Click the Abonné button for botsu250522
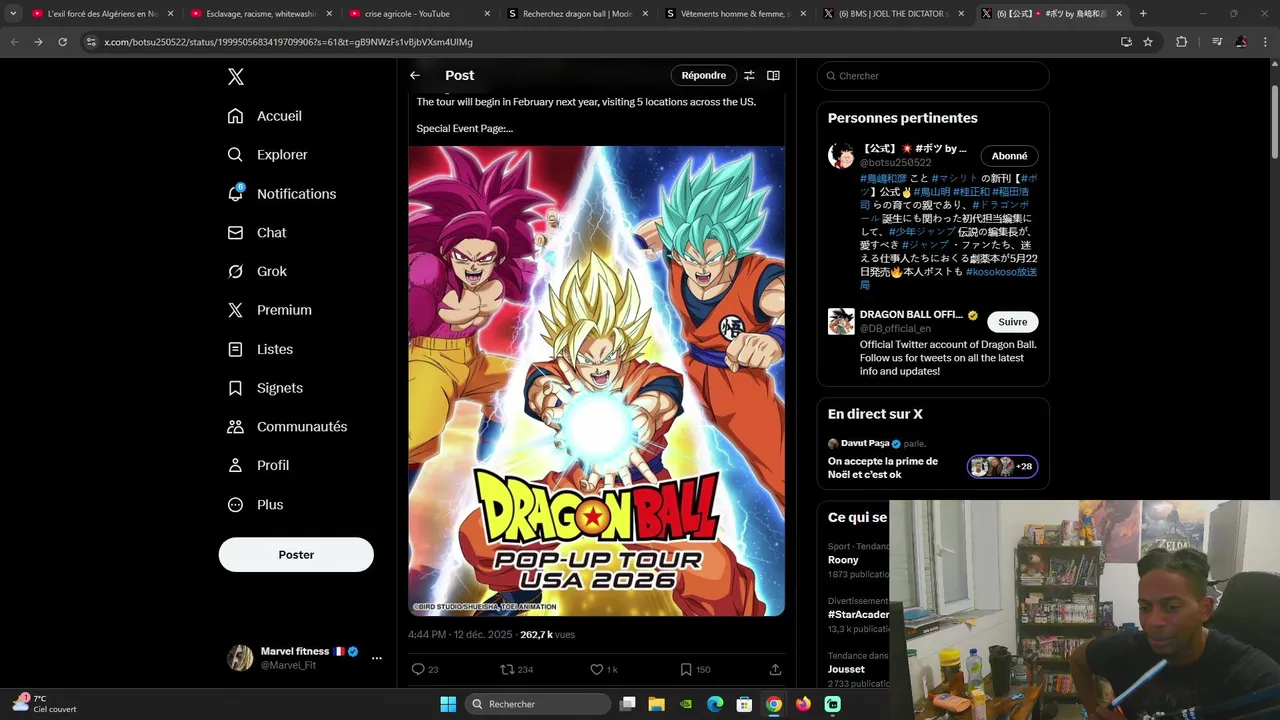1280x720 pixels. click(x=1009, y=156)
